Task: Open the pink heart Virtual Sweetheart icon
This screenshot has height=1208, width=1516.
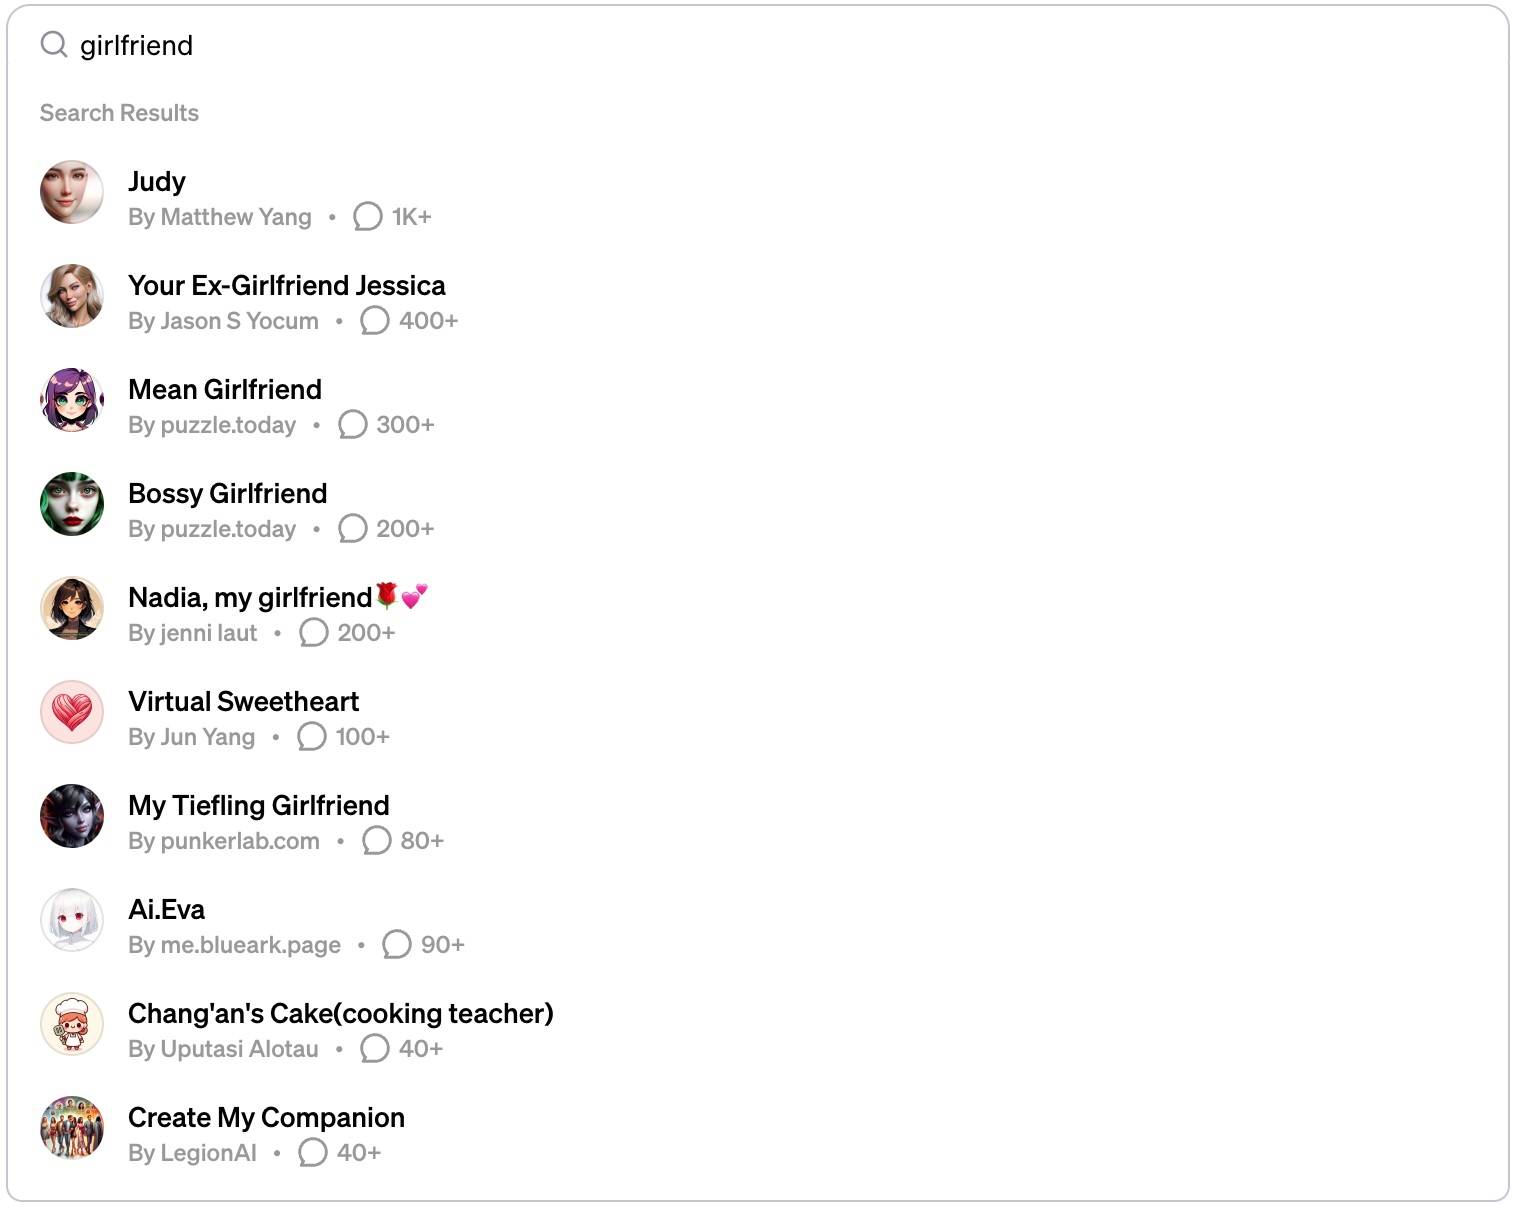Action: [72, 712]
